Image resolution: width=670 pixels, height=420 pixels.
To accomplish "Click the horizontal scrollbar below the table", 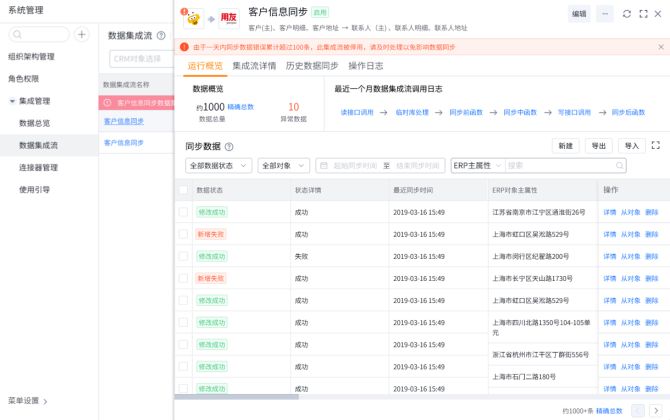I will point(238,397).
